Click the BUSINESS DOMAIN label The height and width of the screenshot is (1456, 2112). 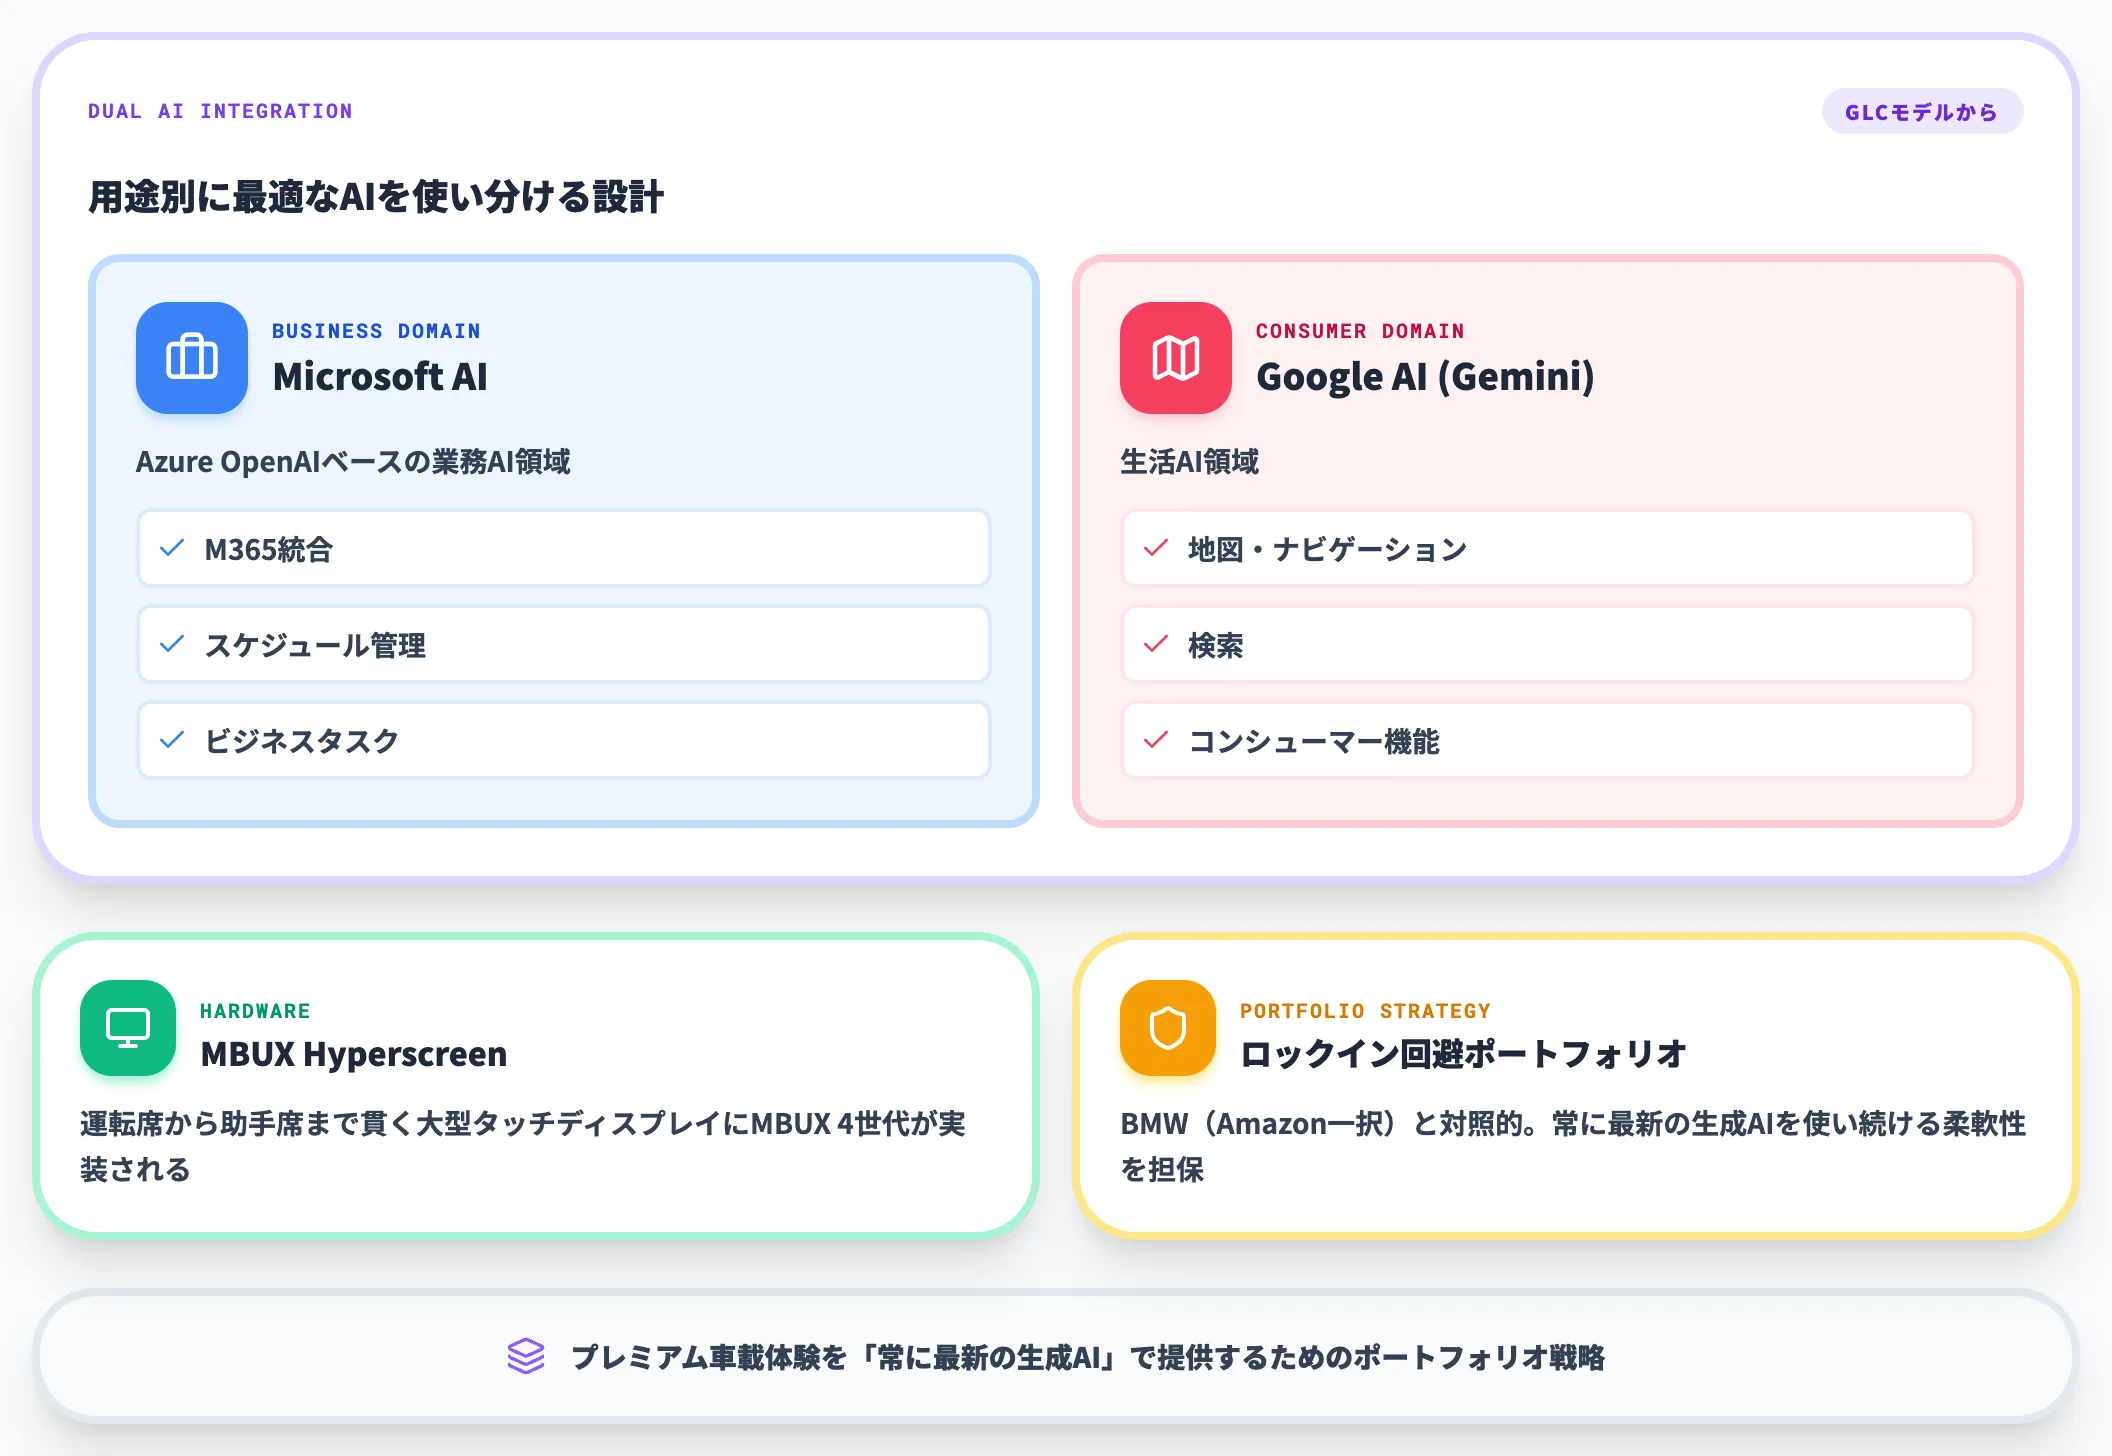376,331
